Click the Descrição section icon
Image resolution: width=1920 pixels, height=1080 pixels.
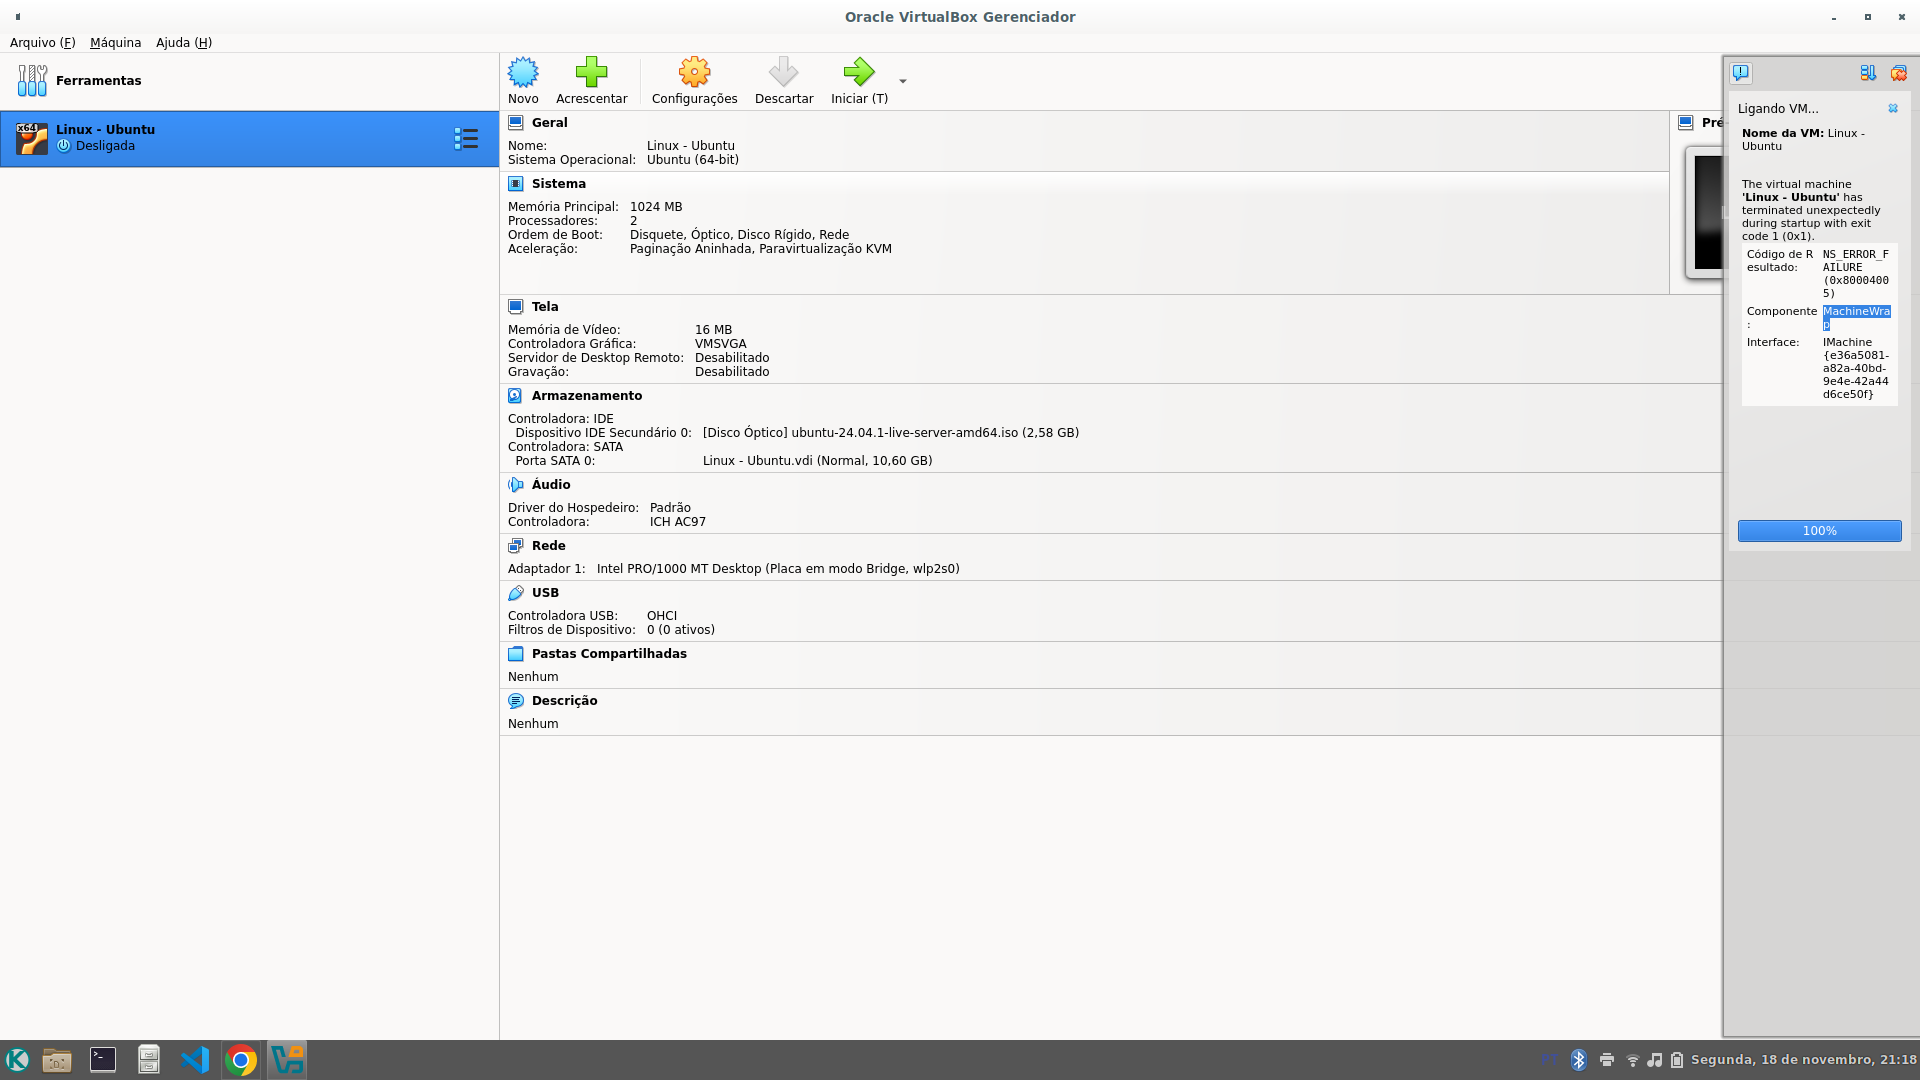tap(516, 700)
